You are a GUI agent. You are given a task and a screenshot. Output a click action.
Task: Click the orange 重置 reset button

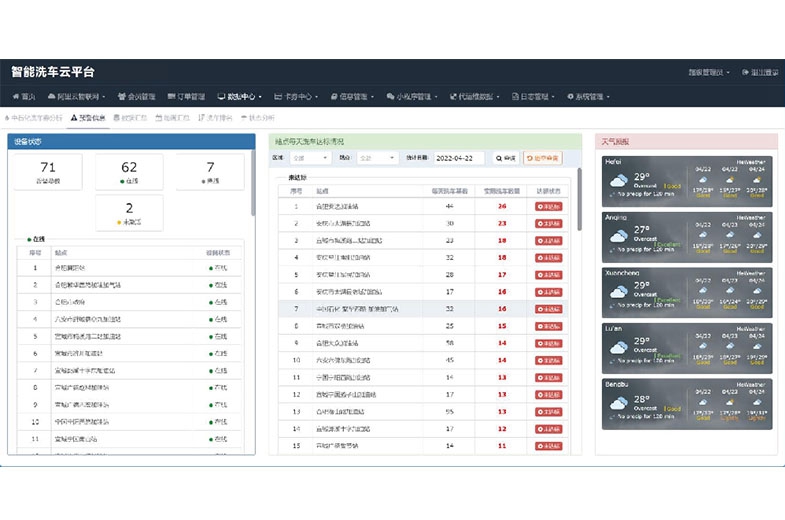(543, 158)
